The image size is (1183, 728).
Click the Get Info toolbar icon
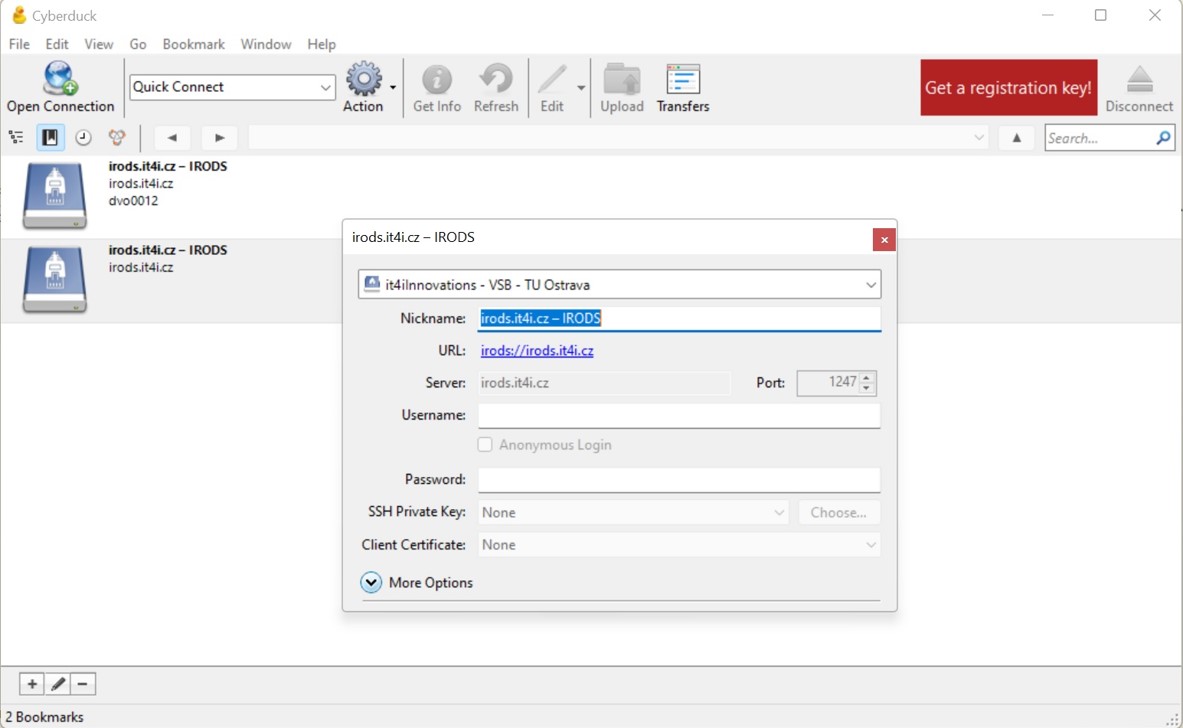click(437, 80)
